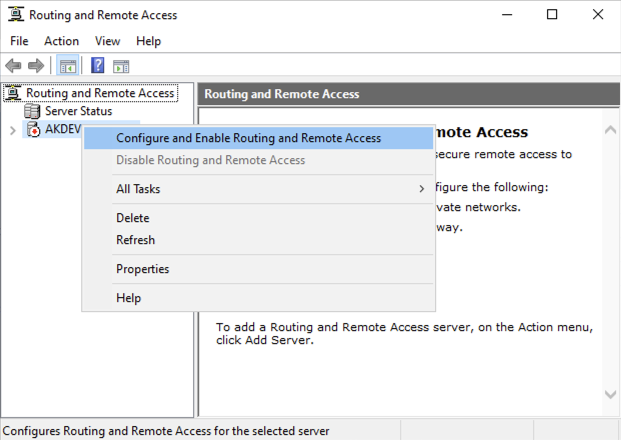Toggle the Show/Hide Console Tree icon
The height and width of the screenshot is (440, 621).
(68, 65)
